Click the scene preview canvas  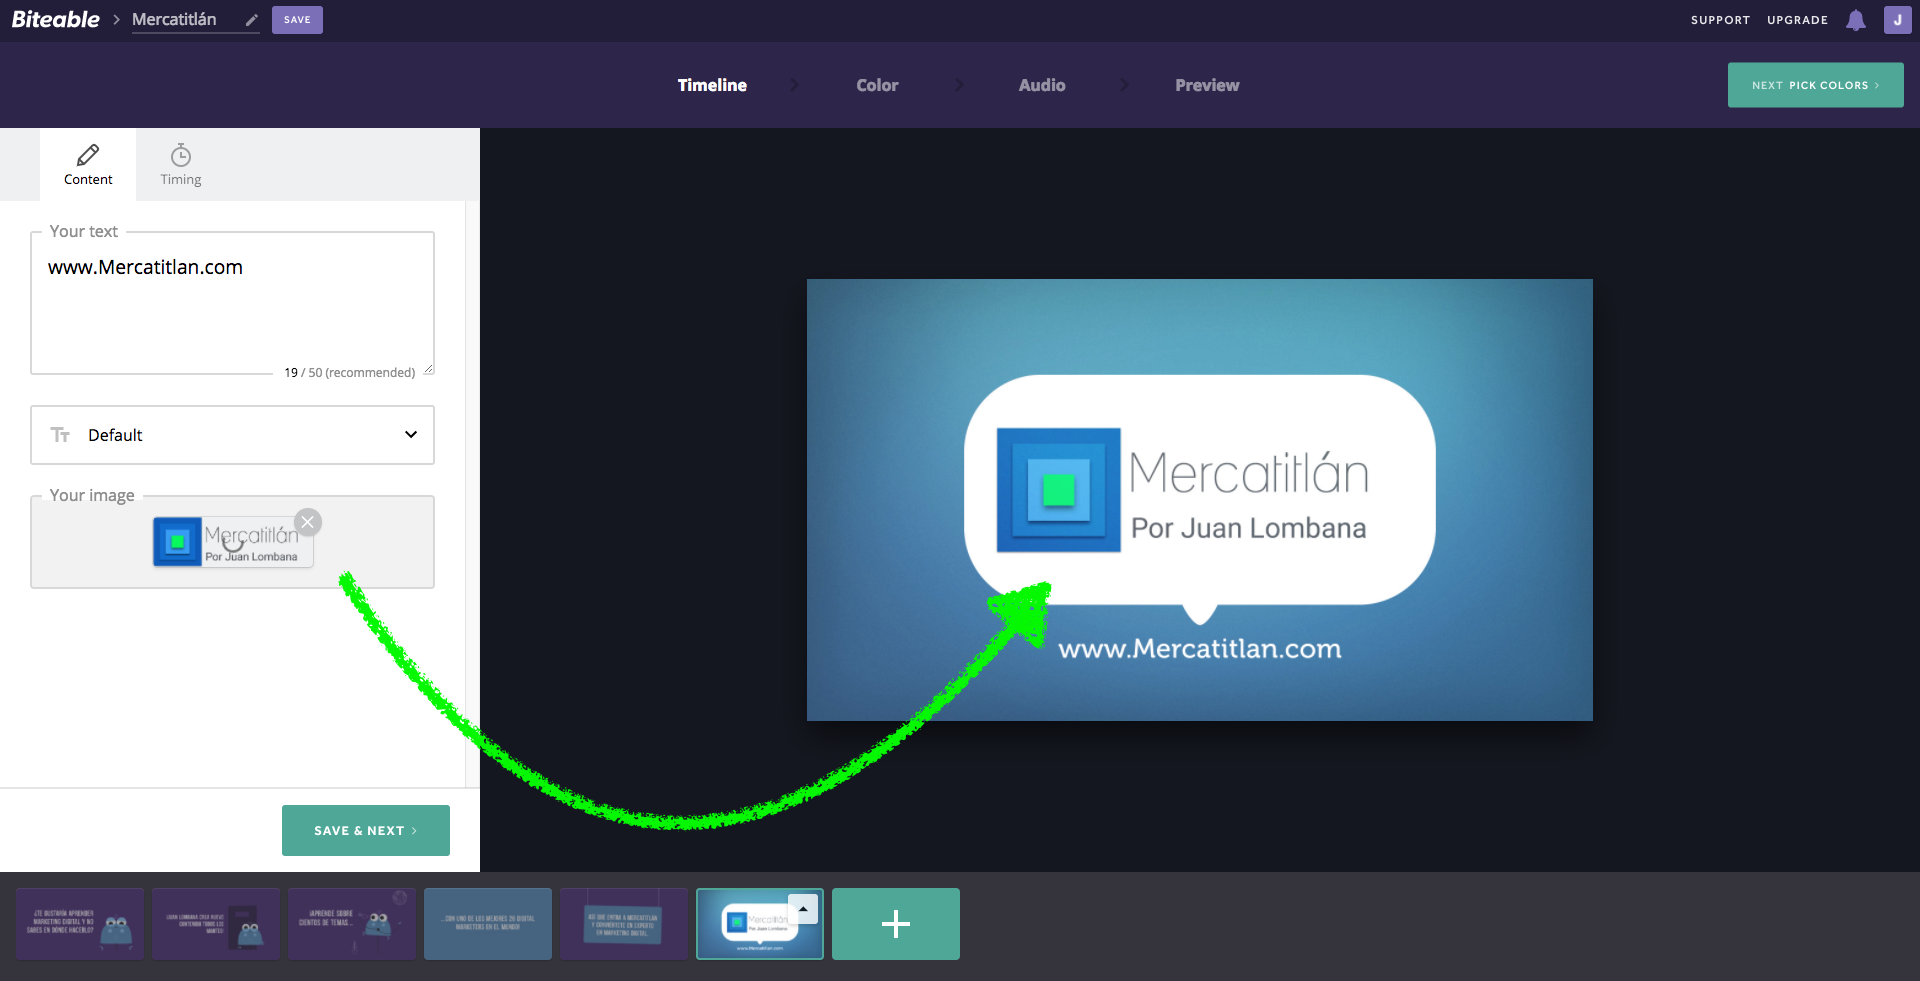point(1200,500)
